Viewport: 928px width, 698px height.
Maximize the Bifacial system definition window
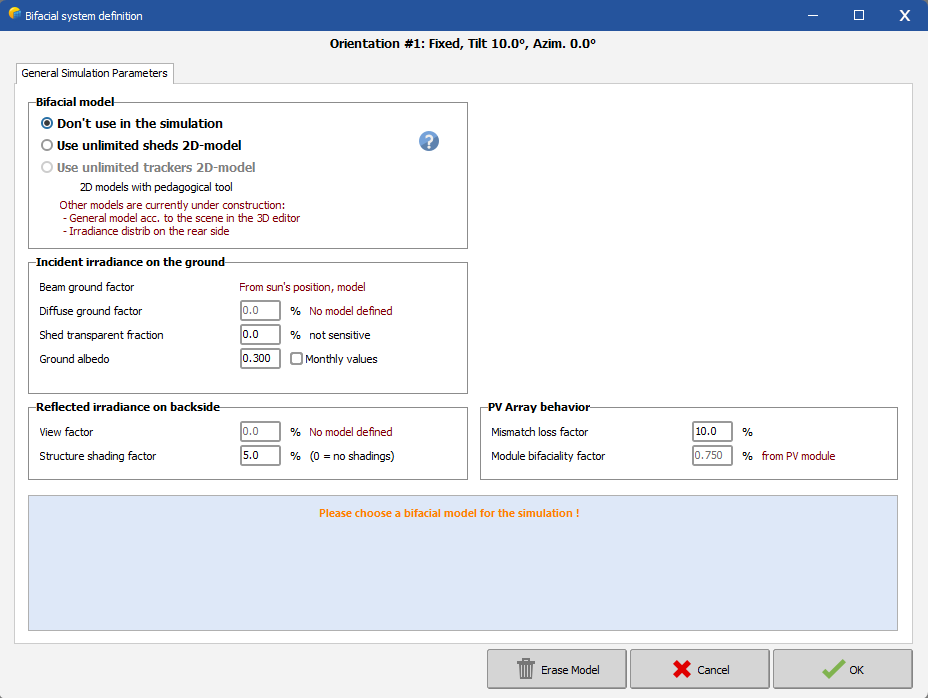tap(858, 15)
